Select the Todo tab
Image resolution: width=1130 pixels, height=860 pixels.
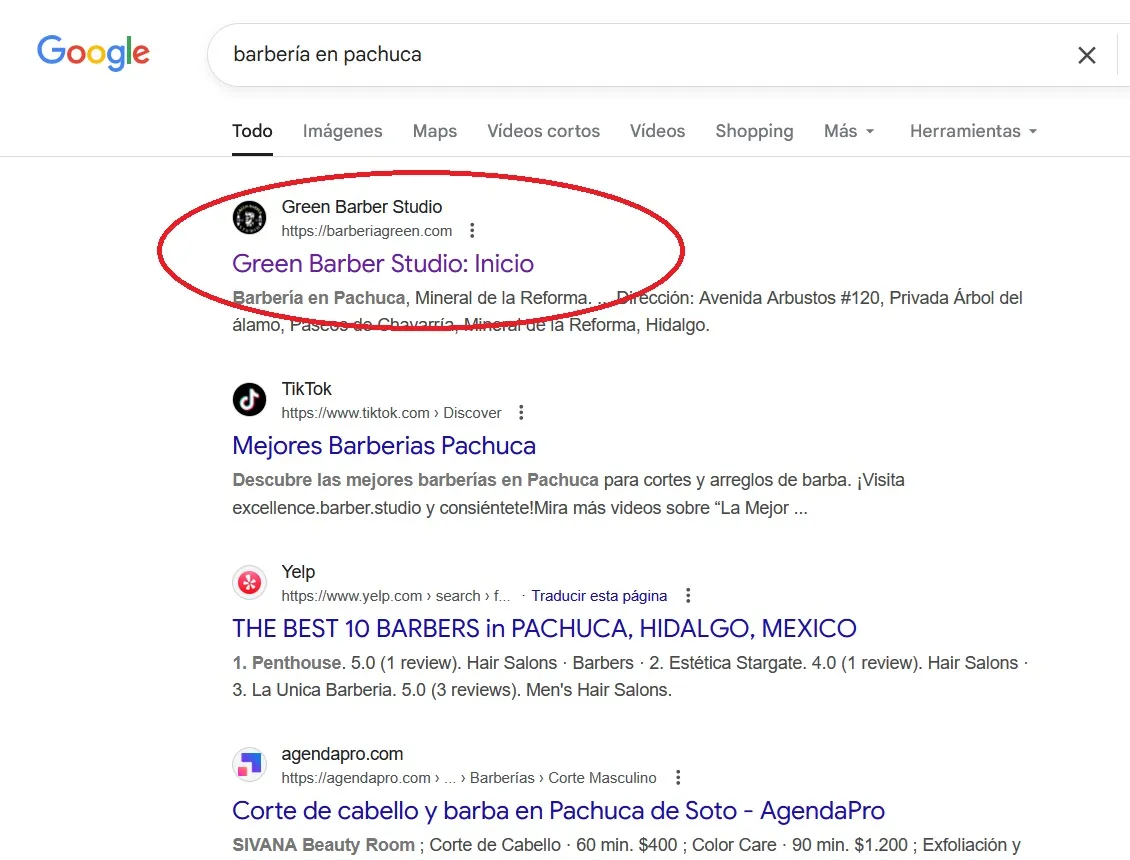coord(252,131)
